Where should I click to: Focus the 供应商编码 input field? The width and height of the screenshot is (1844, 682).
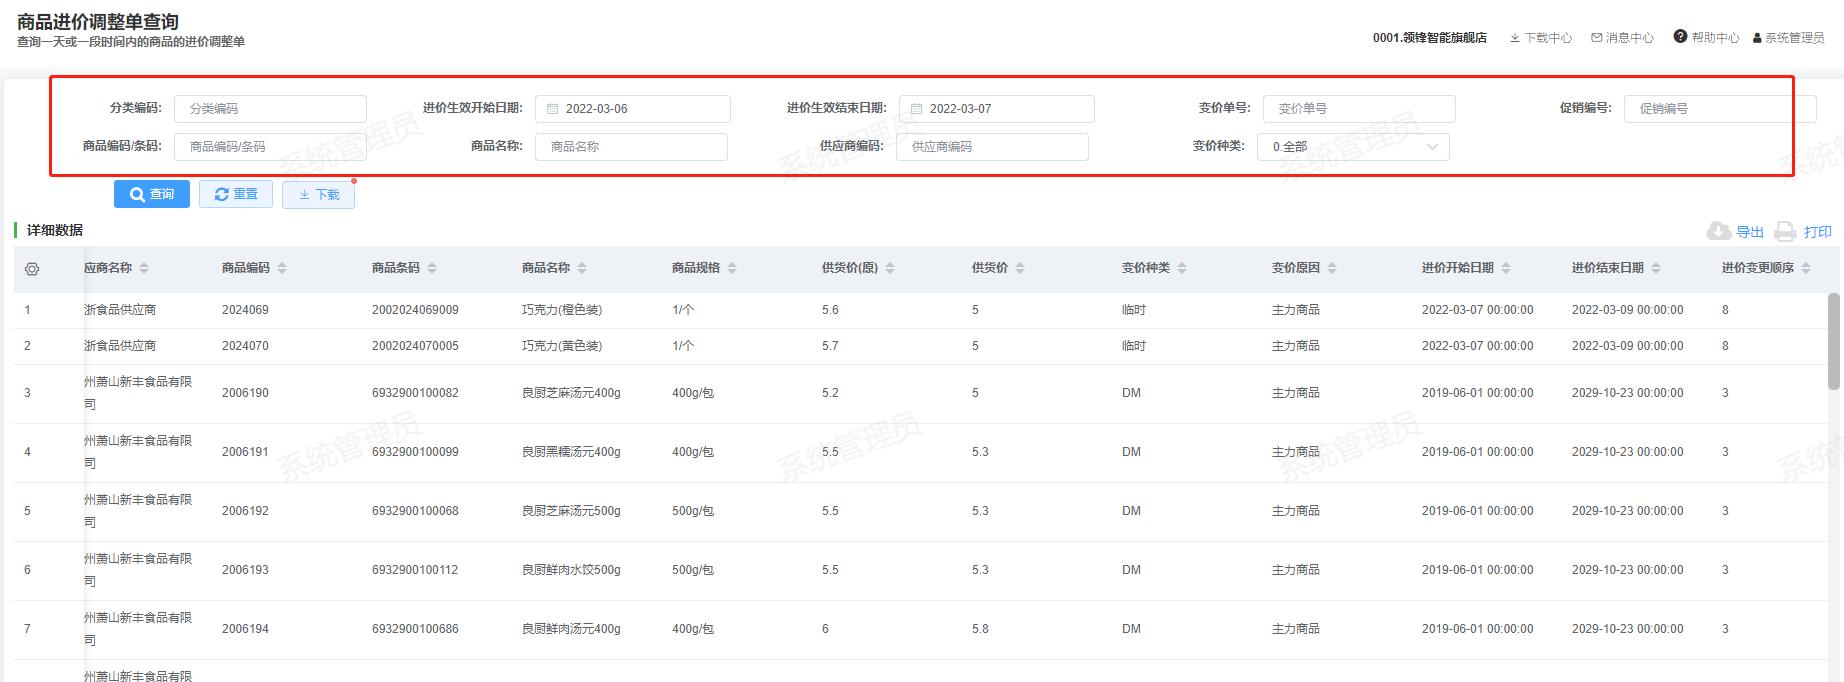point(992,147)
